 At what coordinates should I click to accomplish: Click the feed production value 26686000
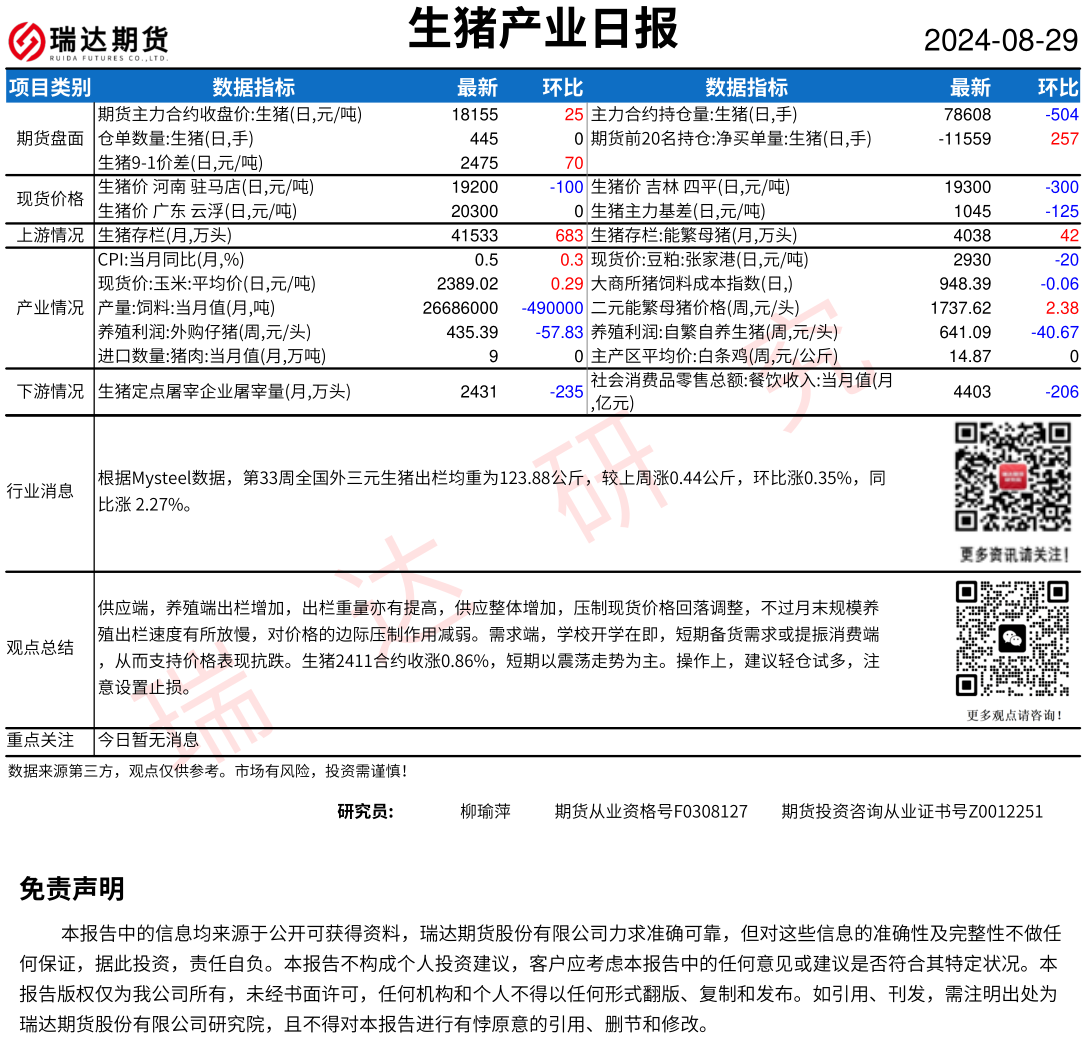coord(461,308)
